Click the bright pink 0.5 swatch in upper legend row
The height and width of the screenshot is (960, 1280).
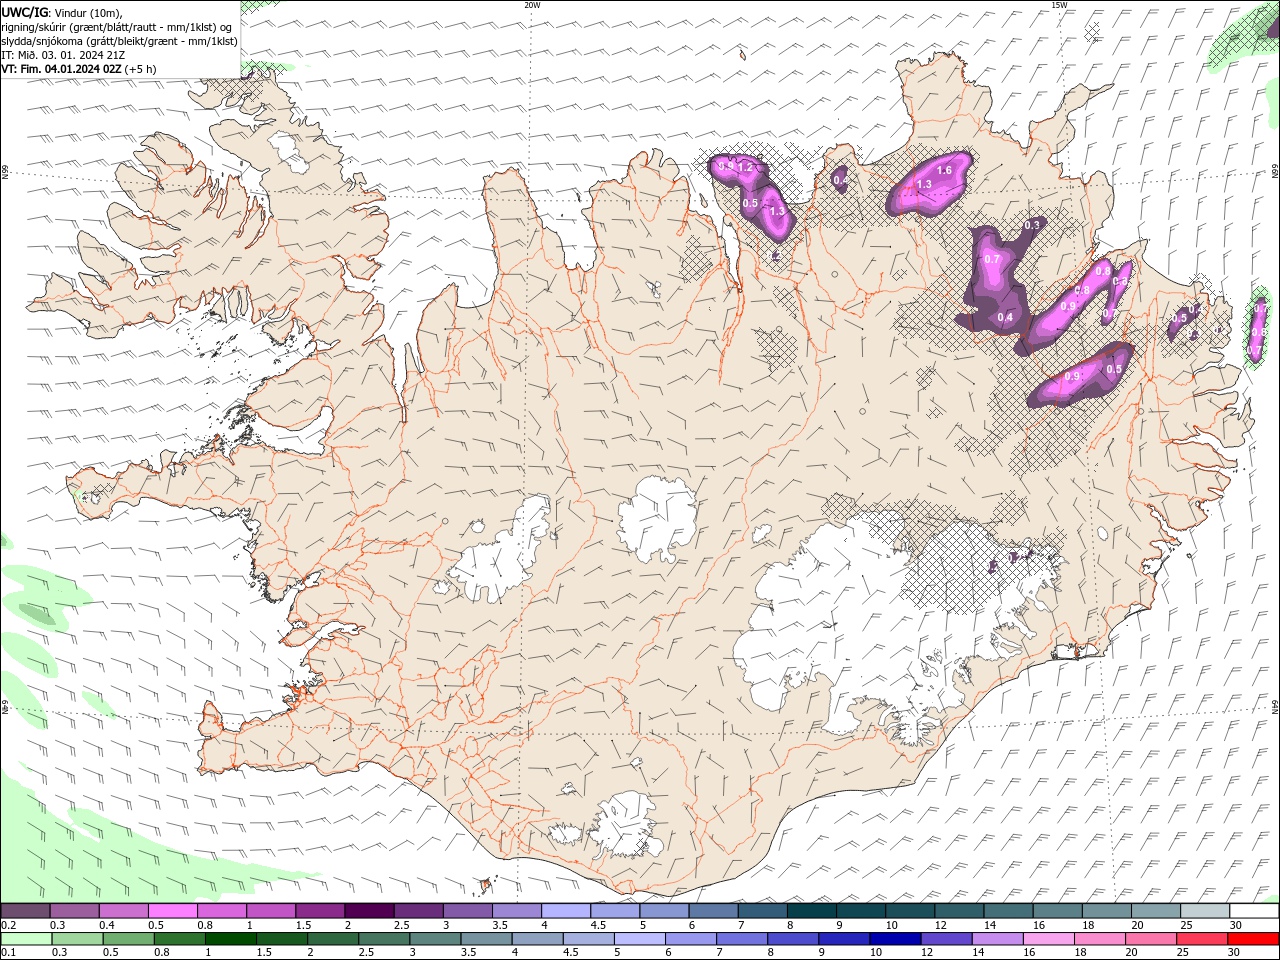pyautogui.click(x=172, y=910)
